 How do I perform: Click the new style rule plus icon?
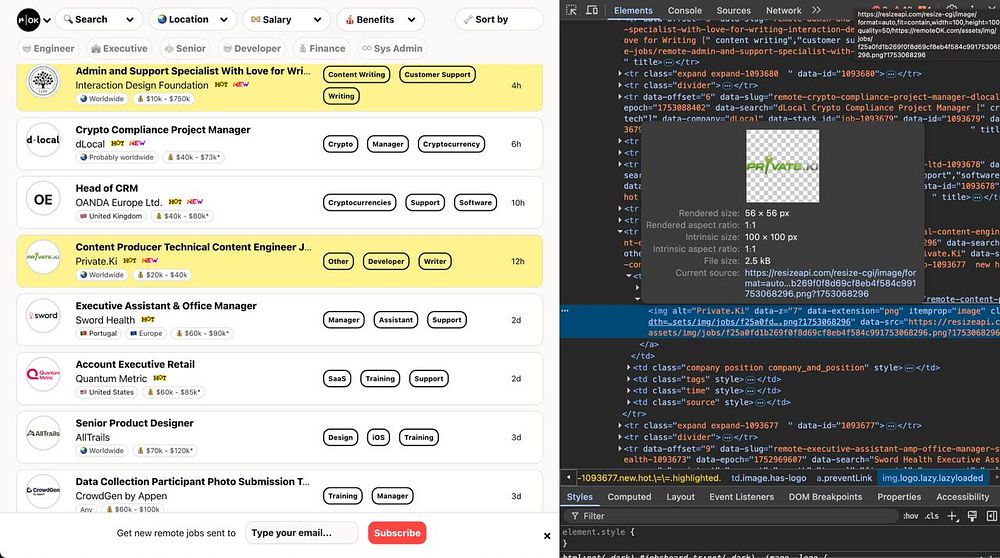(952, 516)
